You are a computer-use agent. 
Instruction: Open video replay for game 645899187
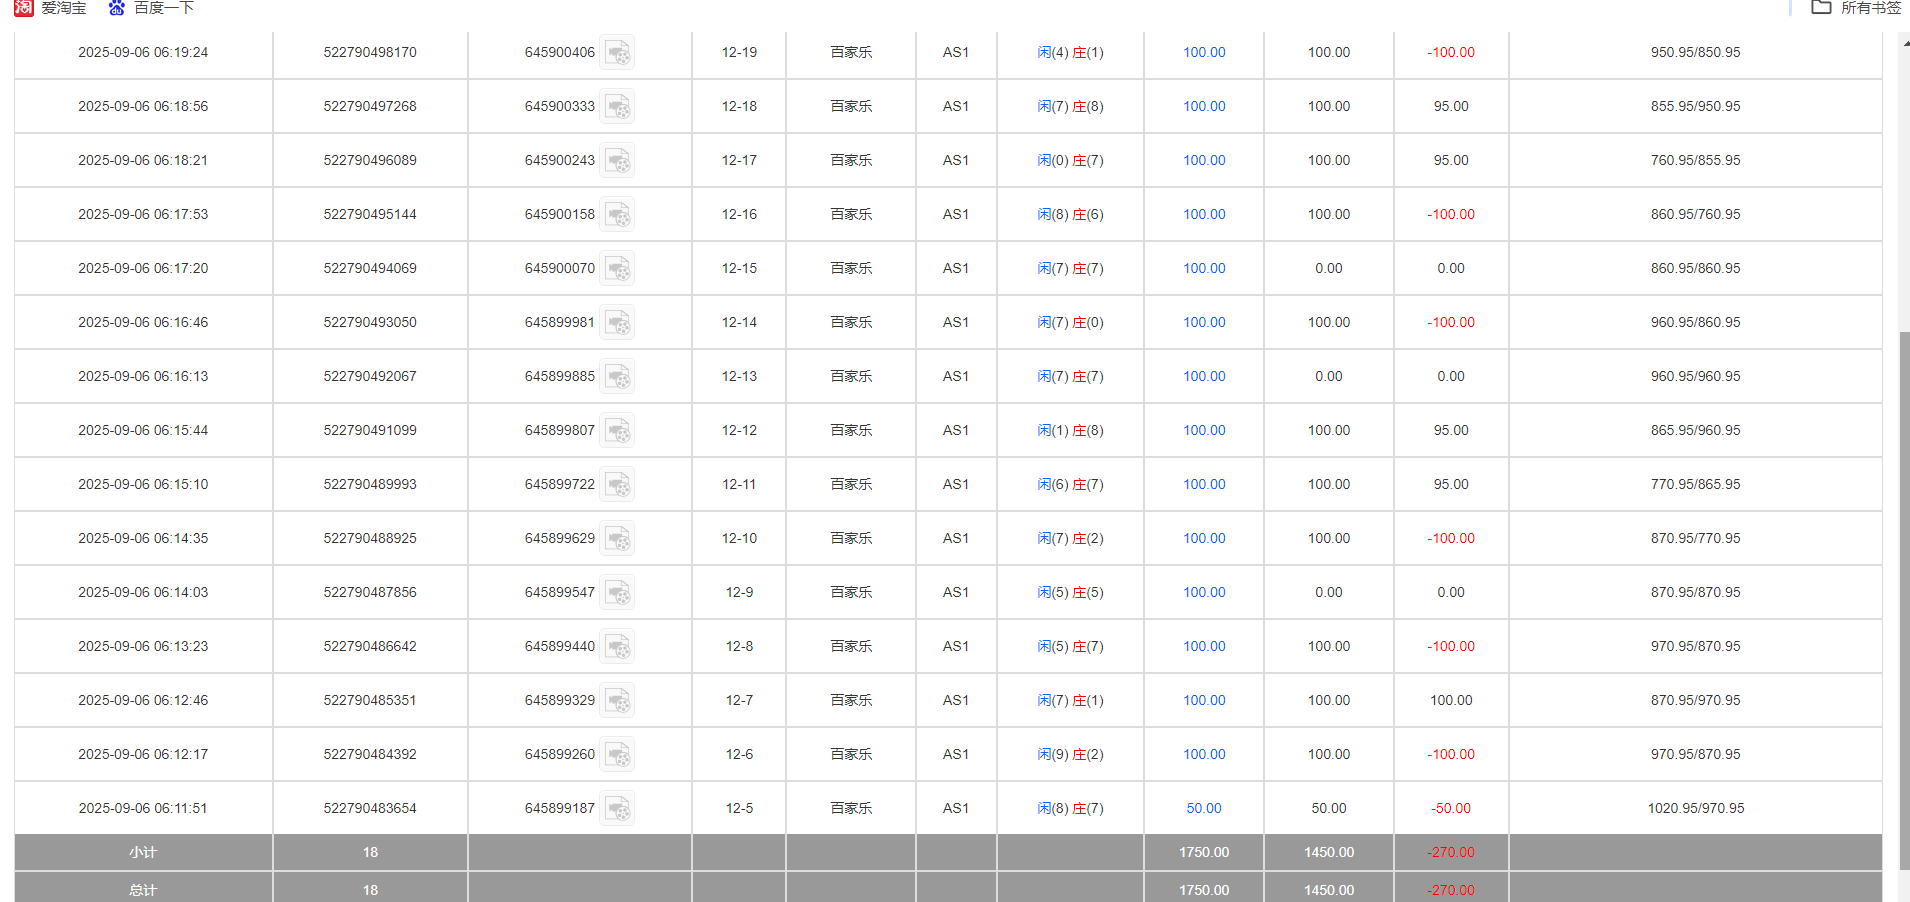(618, 808)
